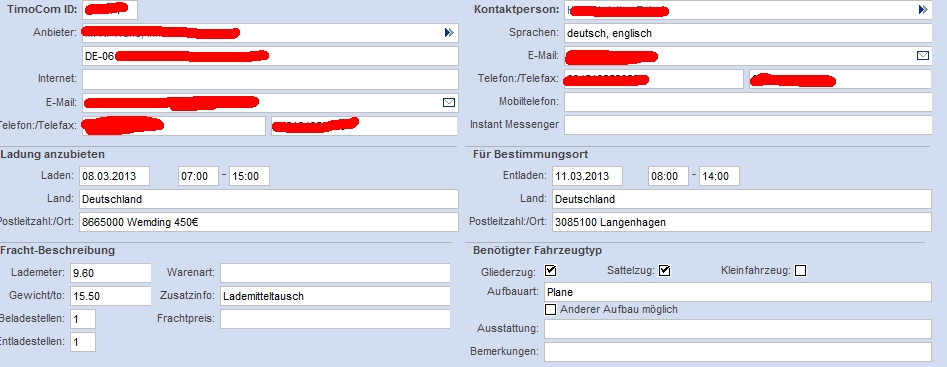947x367 pixels.
Task: Focus the Mobiltelefon field
Action: [x=748, y=102]
